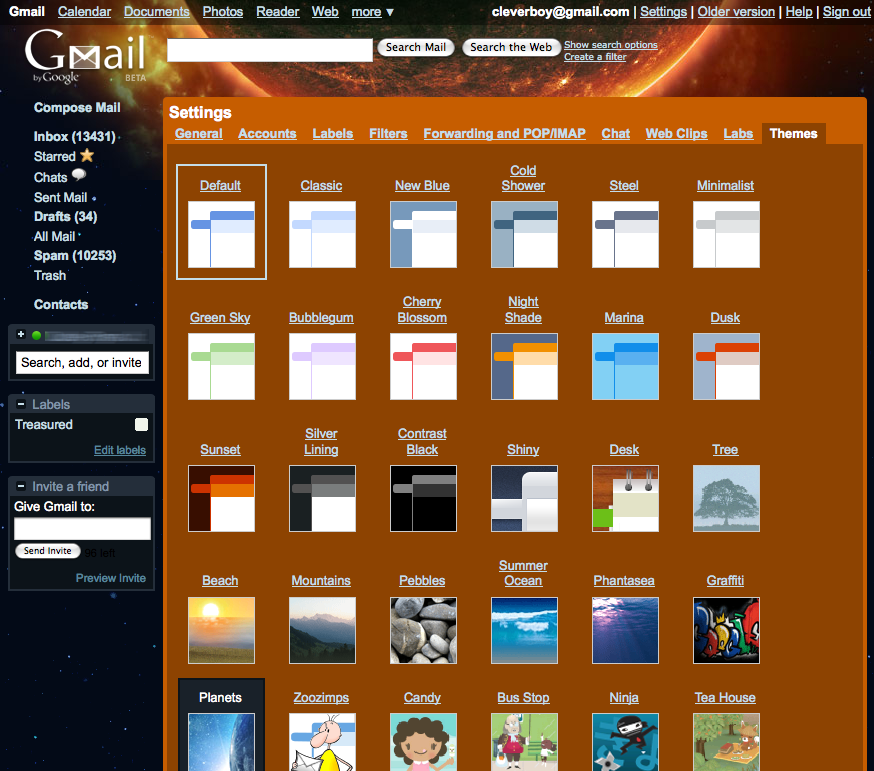Open Spam (10253) folder
The image size is (874, 771).
(75, 256)
